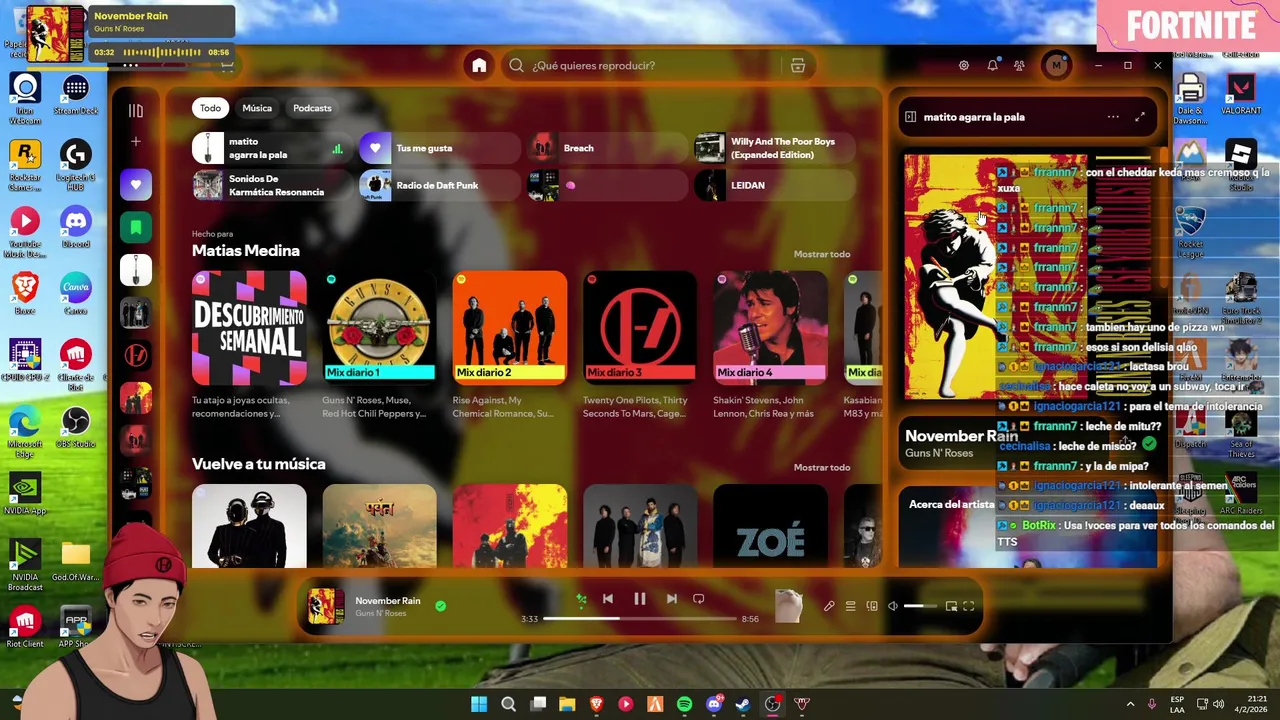The width and height of the screenshot is (1280, 720).
Task: Open the 'ZOÉ' album in recents
Action: [x=770, y=526]
